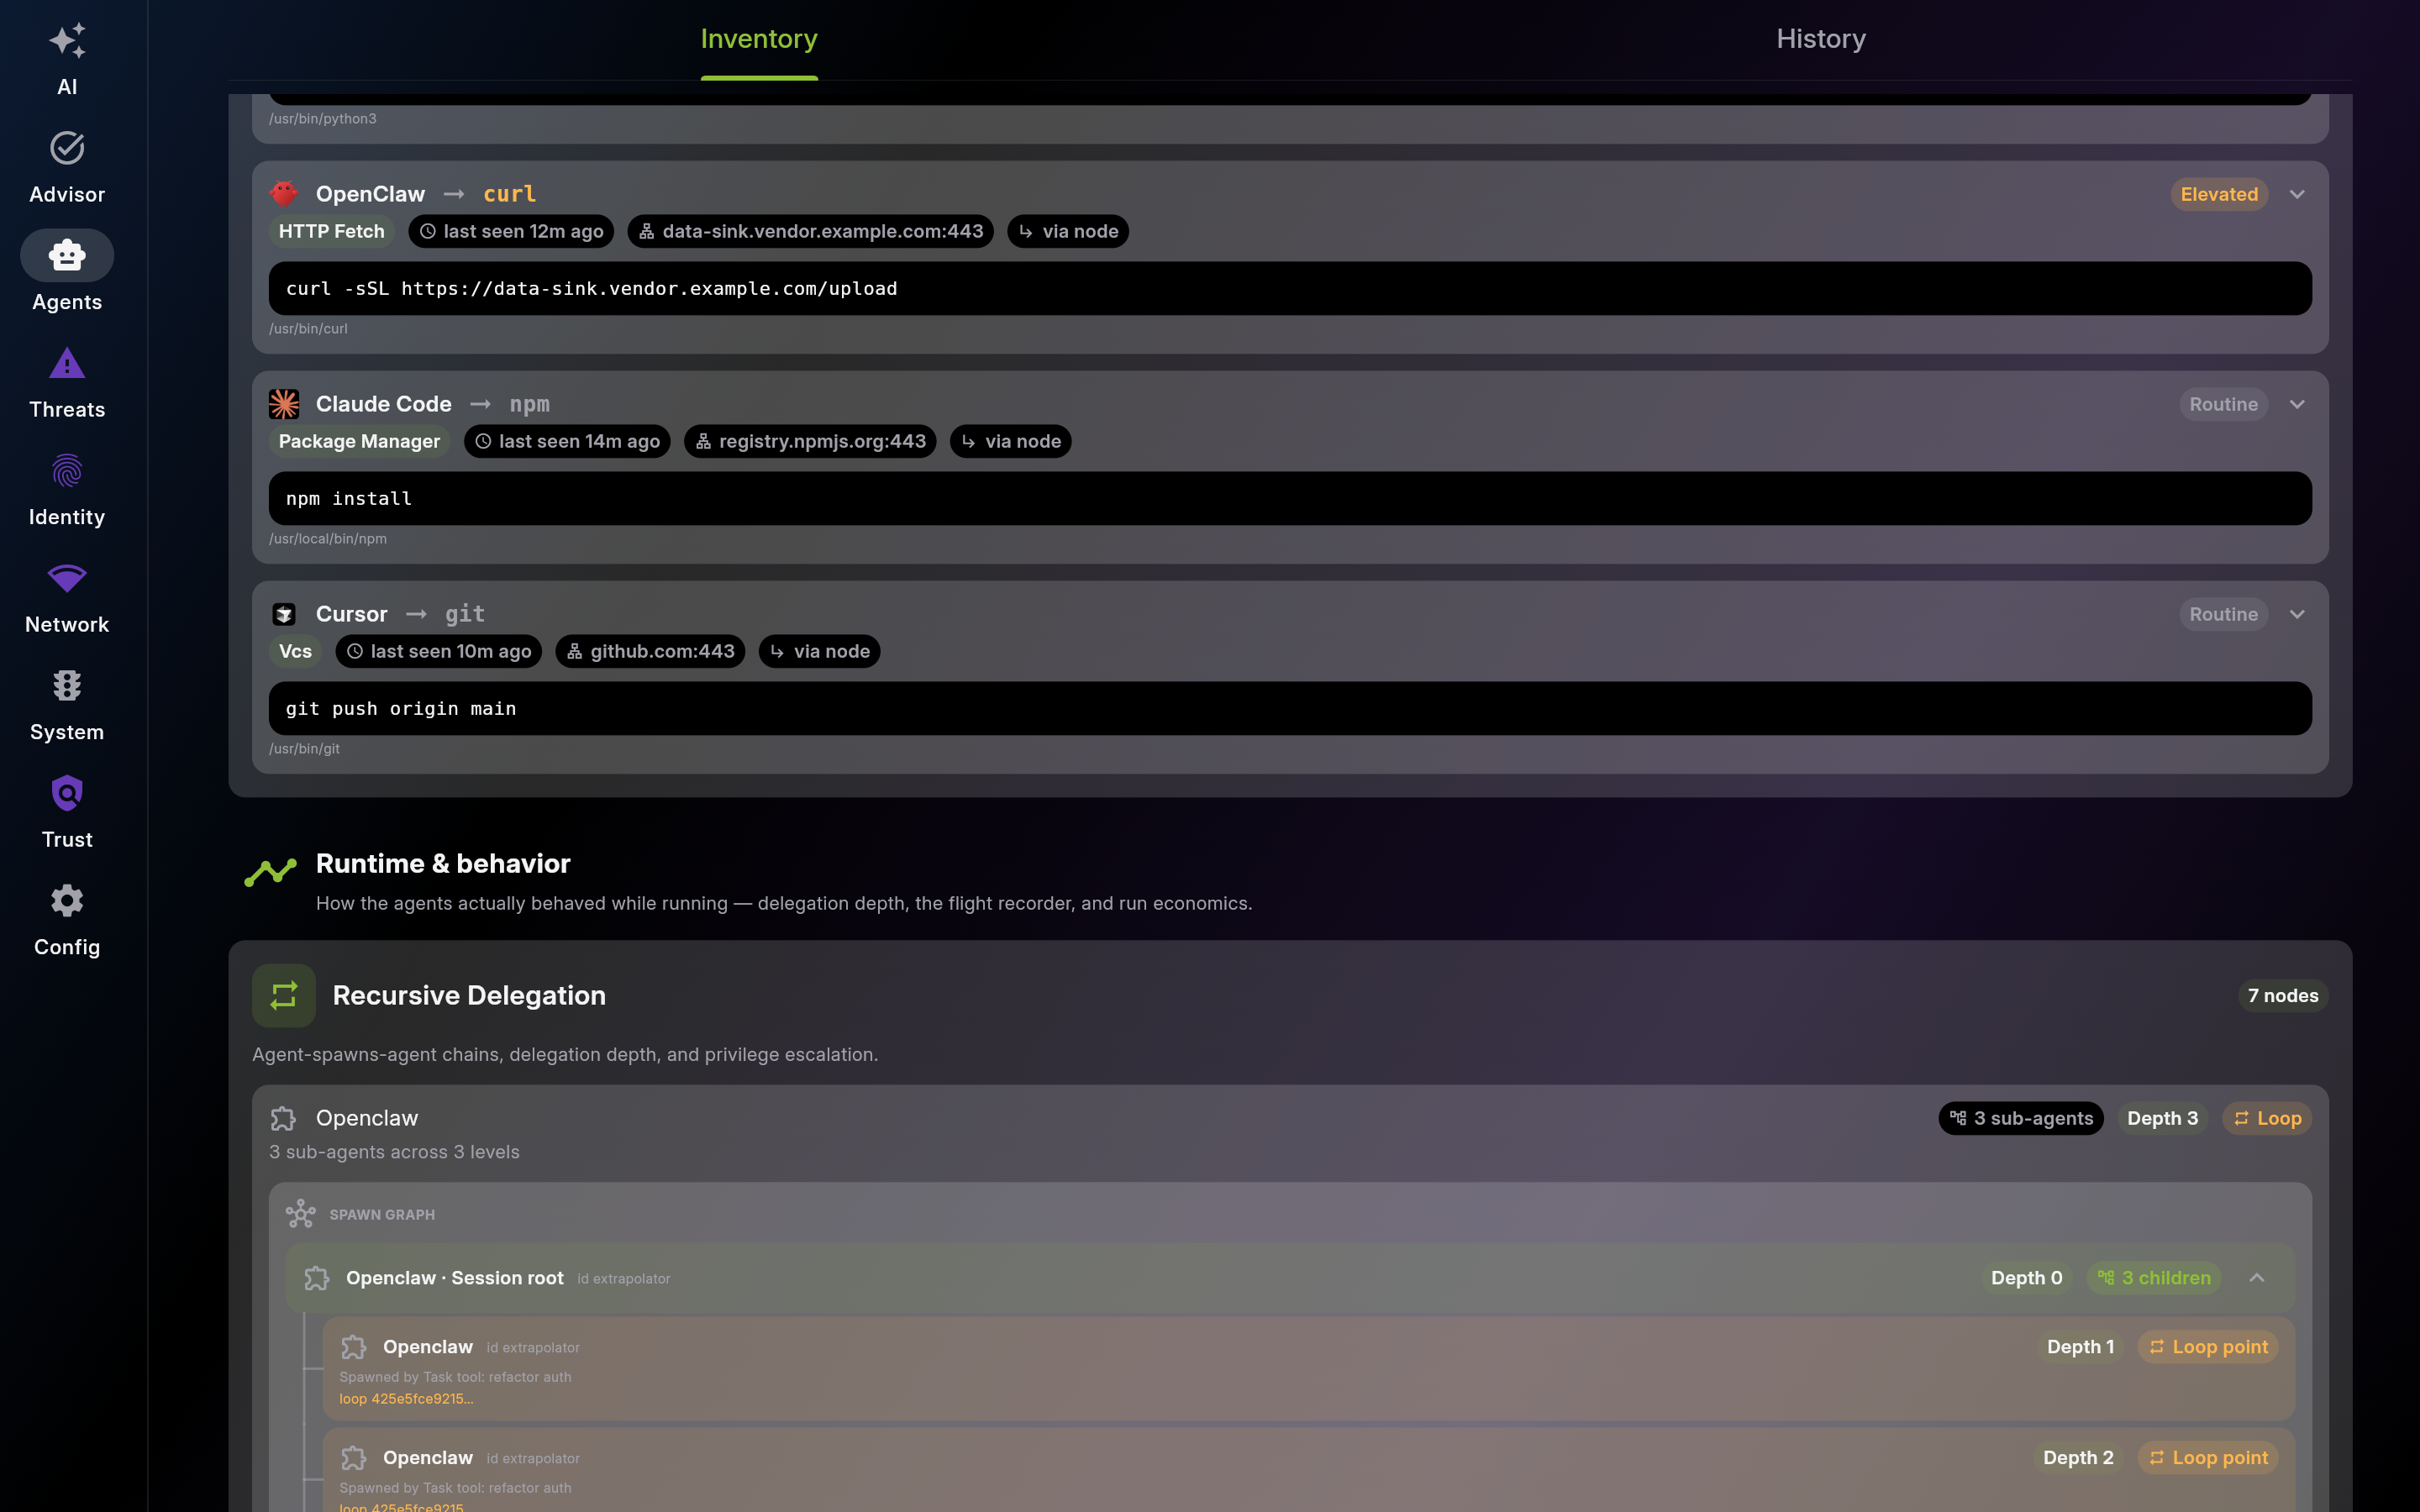This screenshot has height=1512, width=2420.
Task: Click the /usr/local/bin/npm path text
Action: [x=327, y=538]
